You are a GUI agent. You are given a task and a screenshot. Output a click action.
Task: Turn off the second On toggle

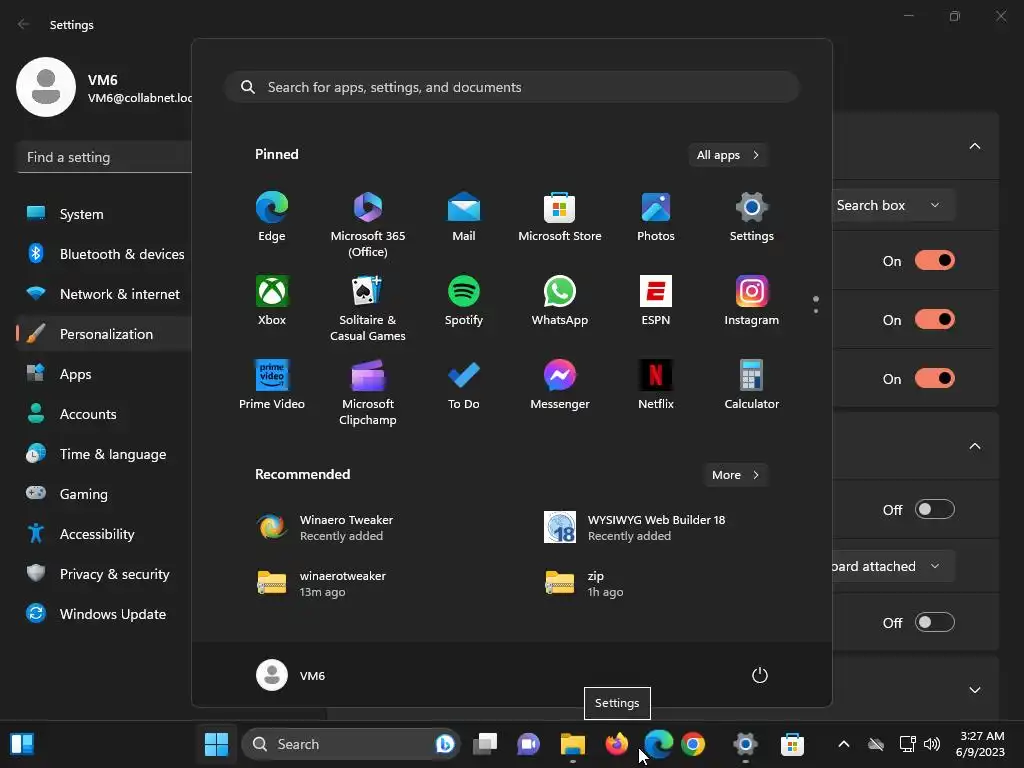pyautogui.click(x=935, y=319)
